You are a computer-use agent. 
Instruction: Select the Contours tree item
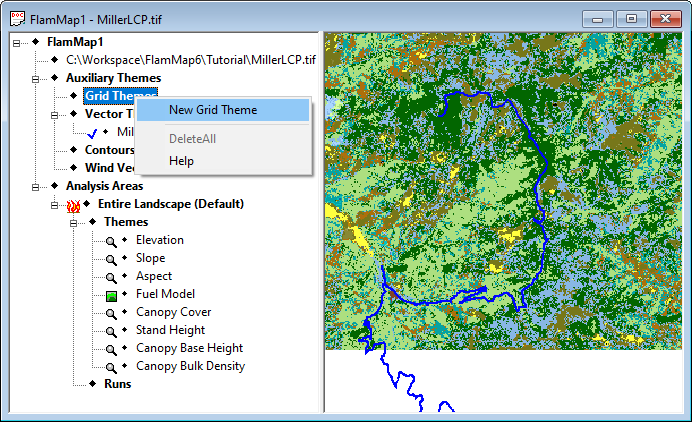coord(109,150)
